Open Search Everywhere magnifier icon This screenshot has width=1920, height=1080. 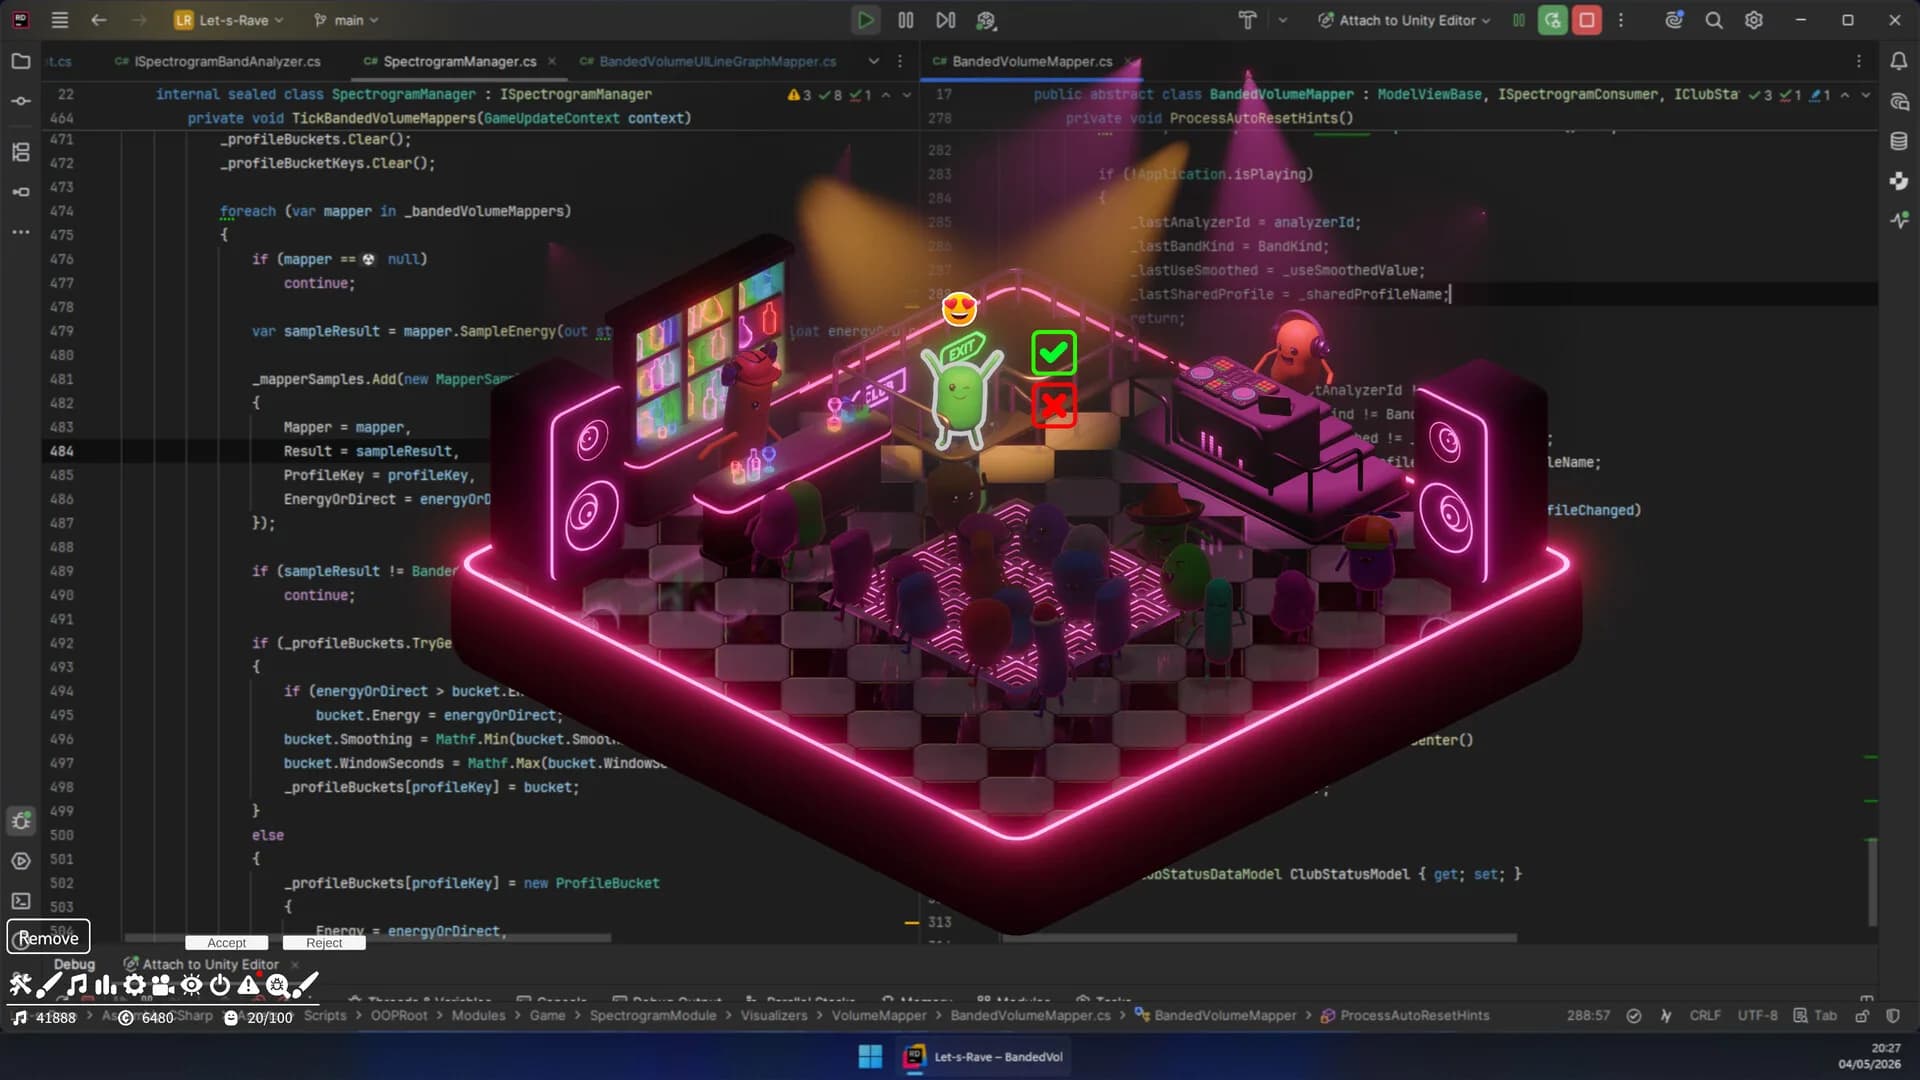[x=1714, y=20]
